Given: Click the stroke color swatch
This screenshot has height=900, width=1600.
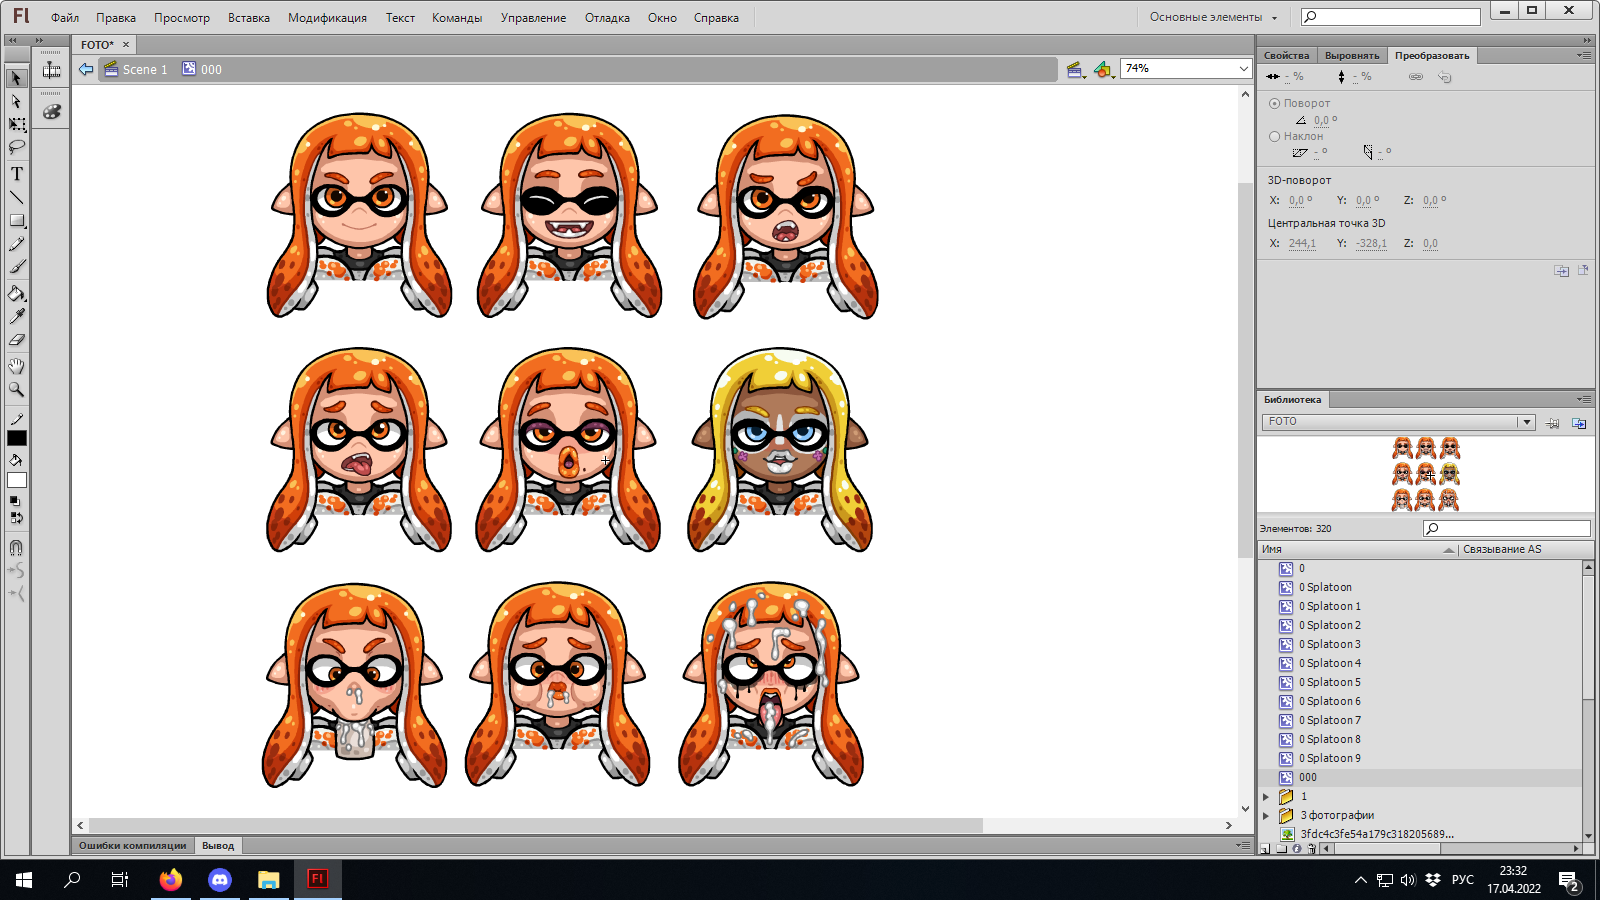Looking at the screenshot, I should (17, 438).
